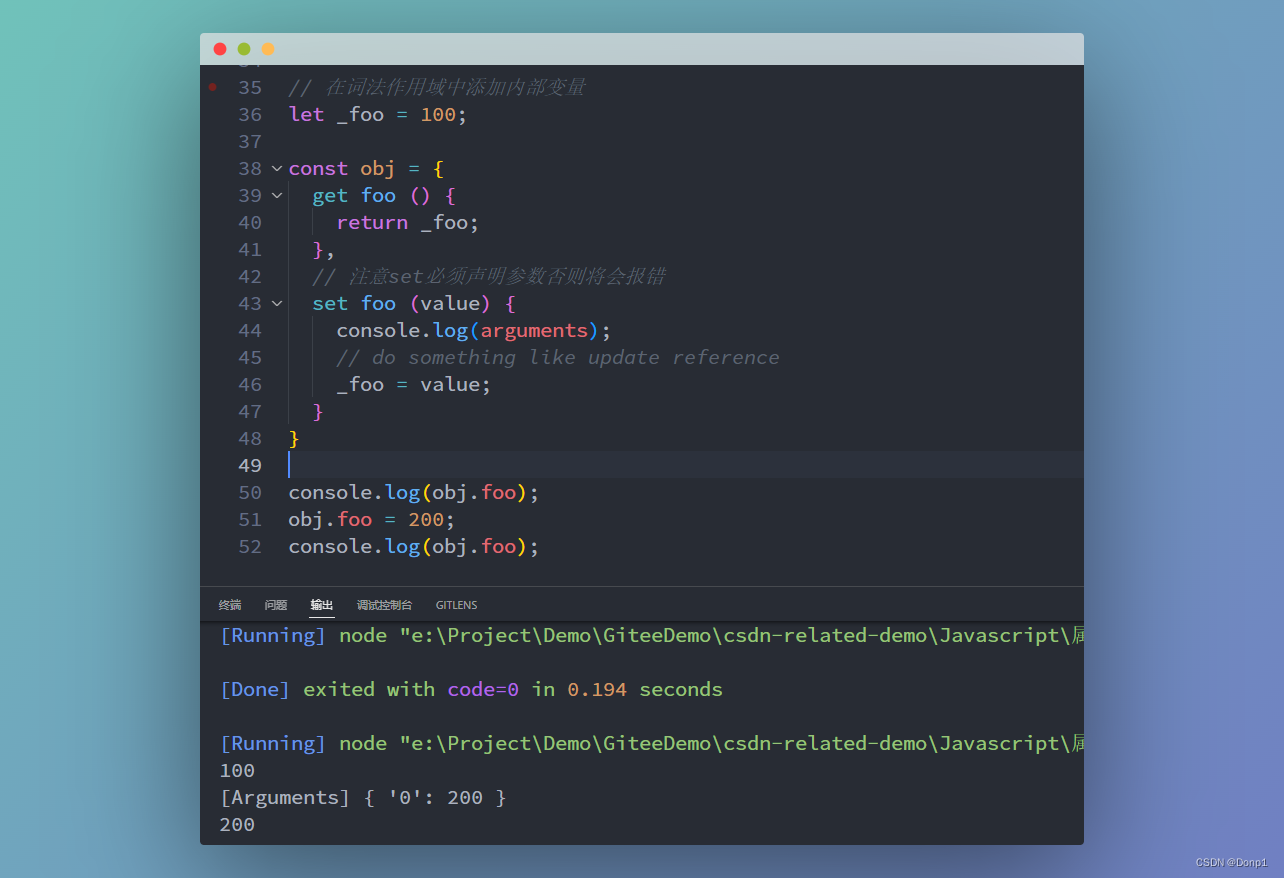Click the comment 在词法作用域中添加内部变量
Viewport: 1284px width, 878px height.
pos(437,87)
